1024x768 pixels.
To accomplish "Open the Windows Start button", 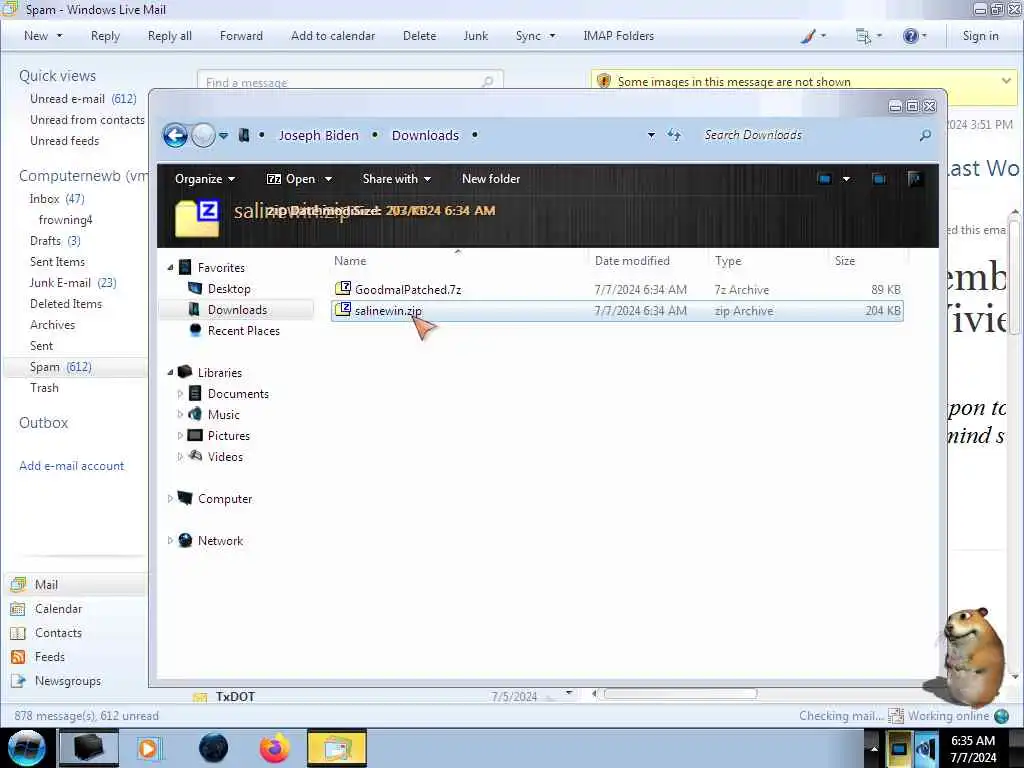I will (27, 748).
